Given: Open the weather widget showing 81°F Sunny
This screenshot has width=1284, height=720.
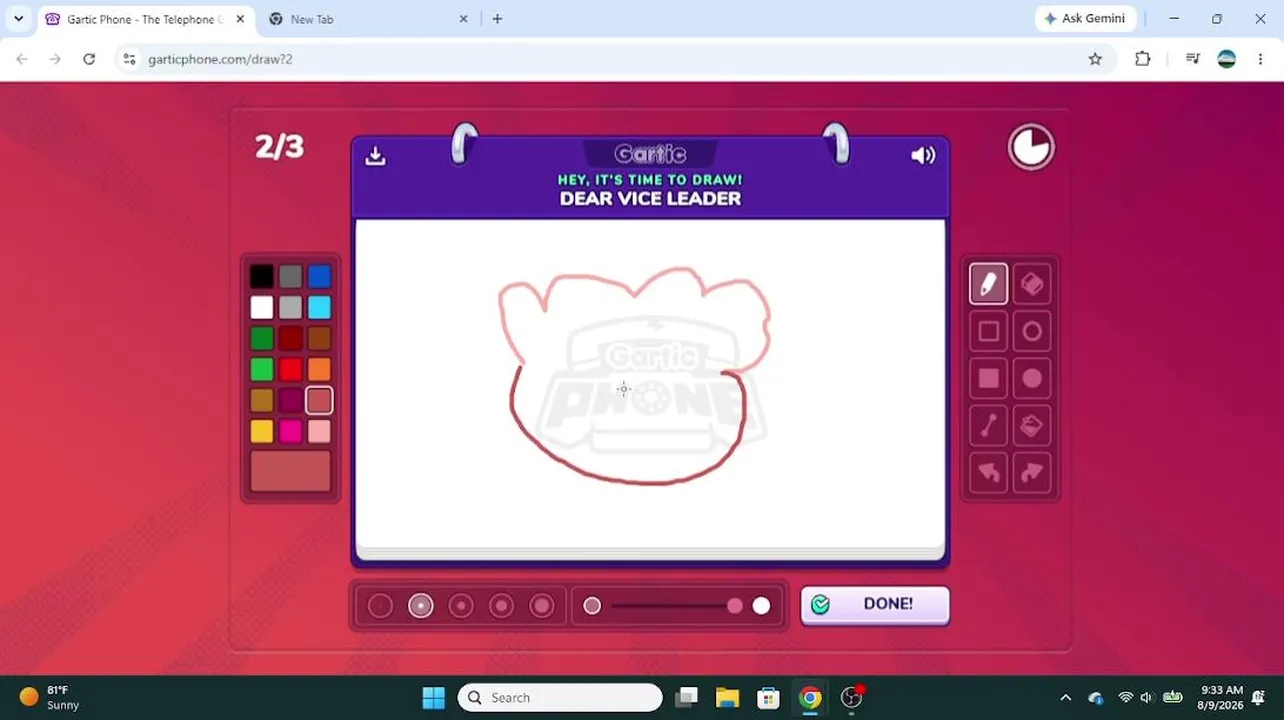Looking at the screenshot, I should 50,697.
